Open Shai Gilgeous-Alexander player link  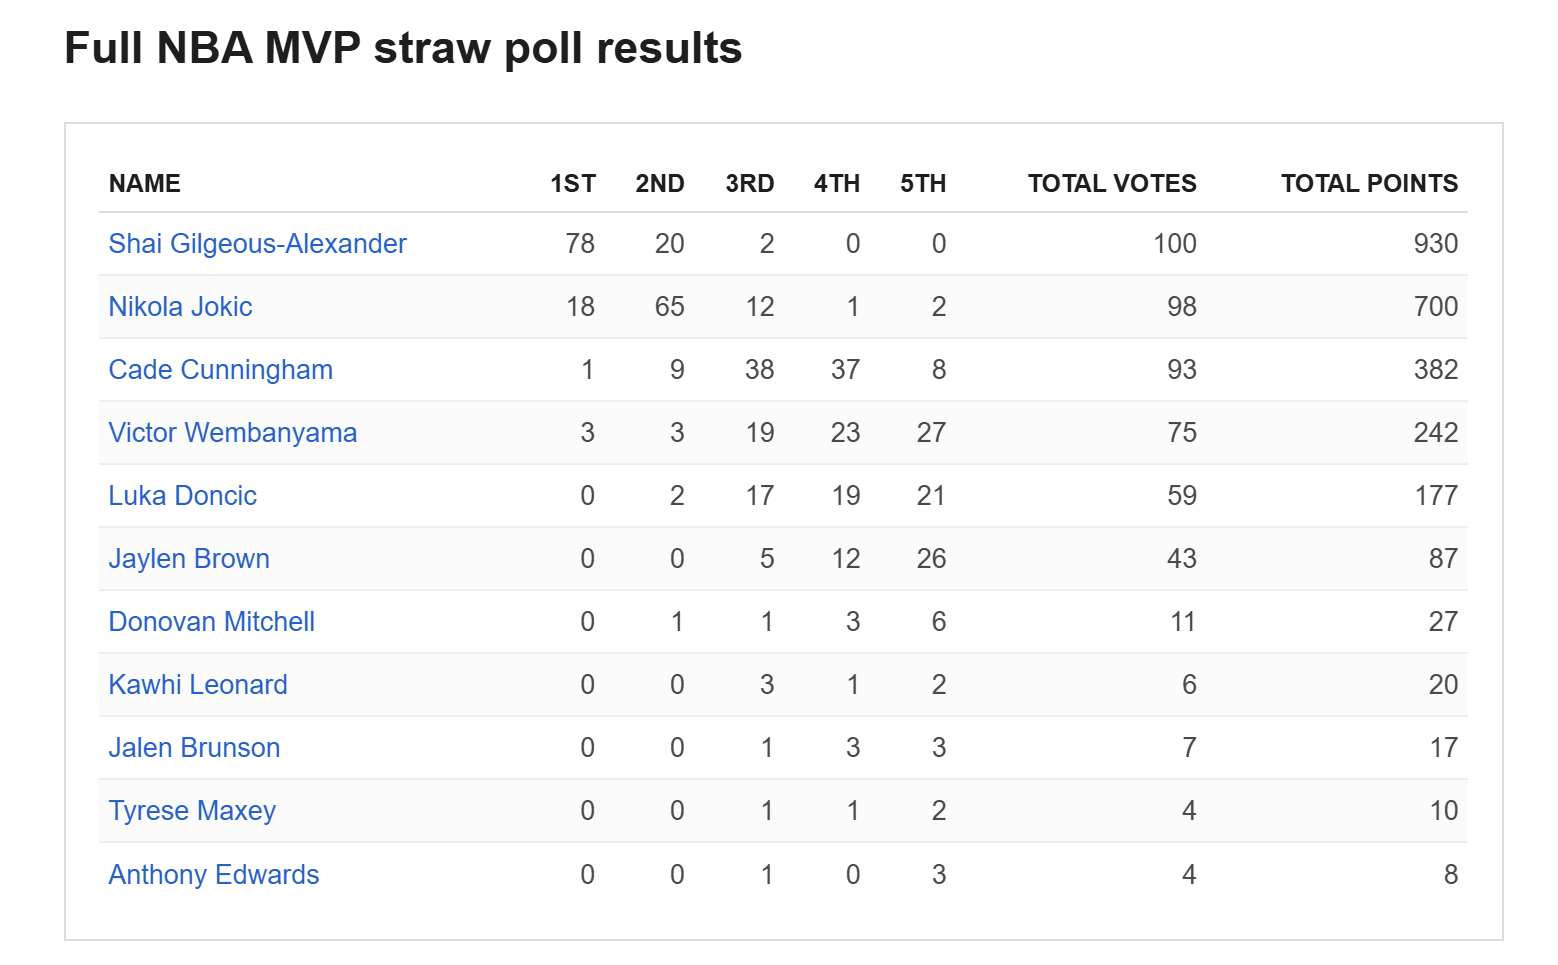pos(257,244)
